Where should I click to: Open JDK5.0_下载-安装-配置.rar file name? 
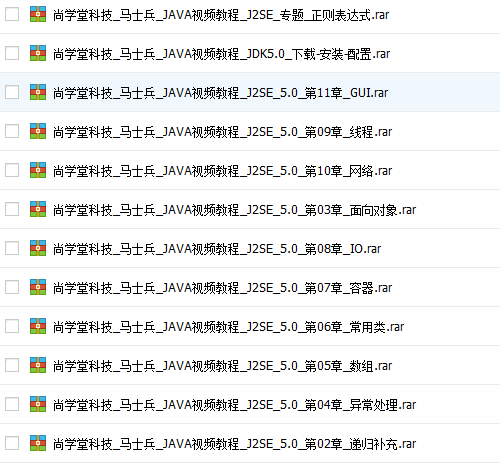click(222, 54)
